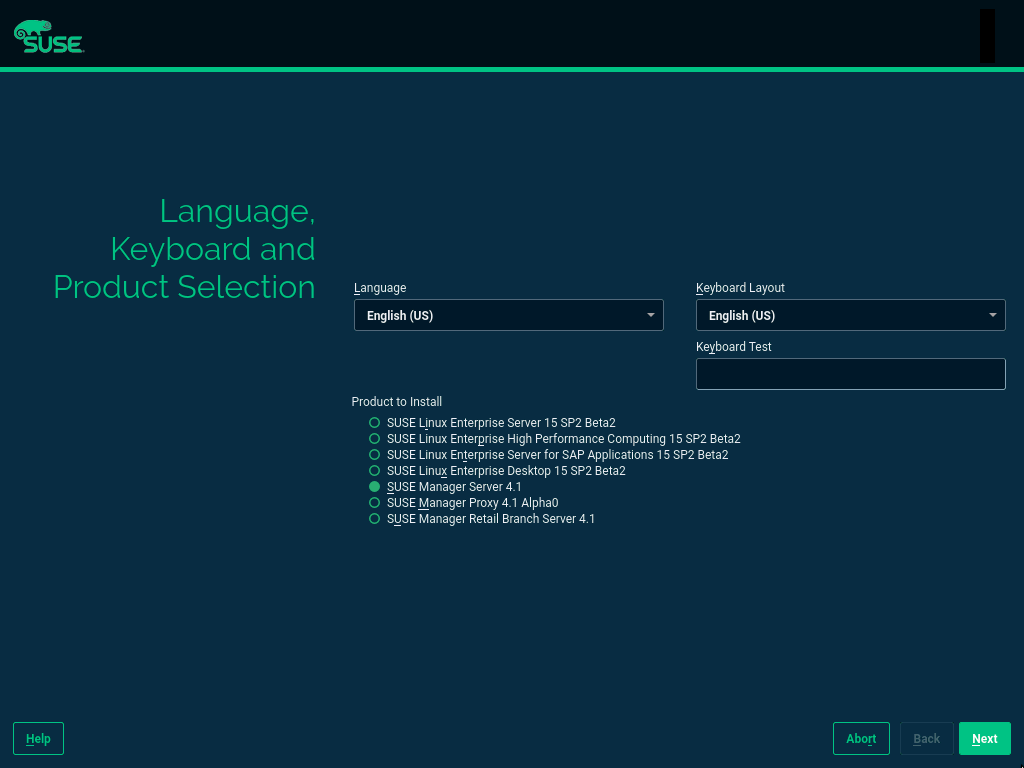Select SUSE Manager Server 4.1 radio button

pos(374,487)
